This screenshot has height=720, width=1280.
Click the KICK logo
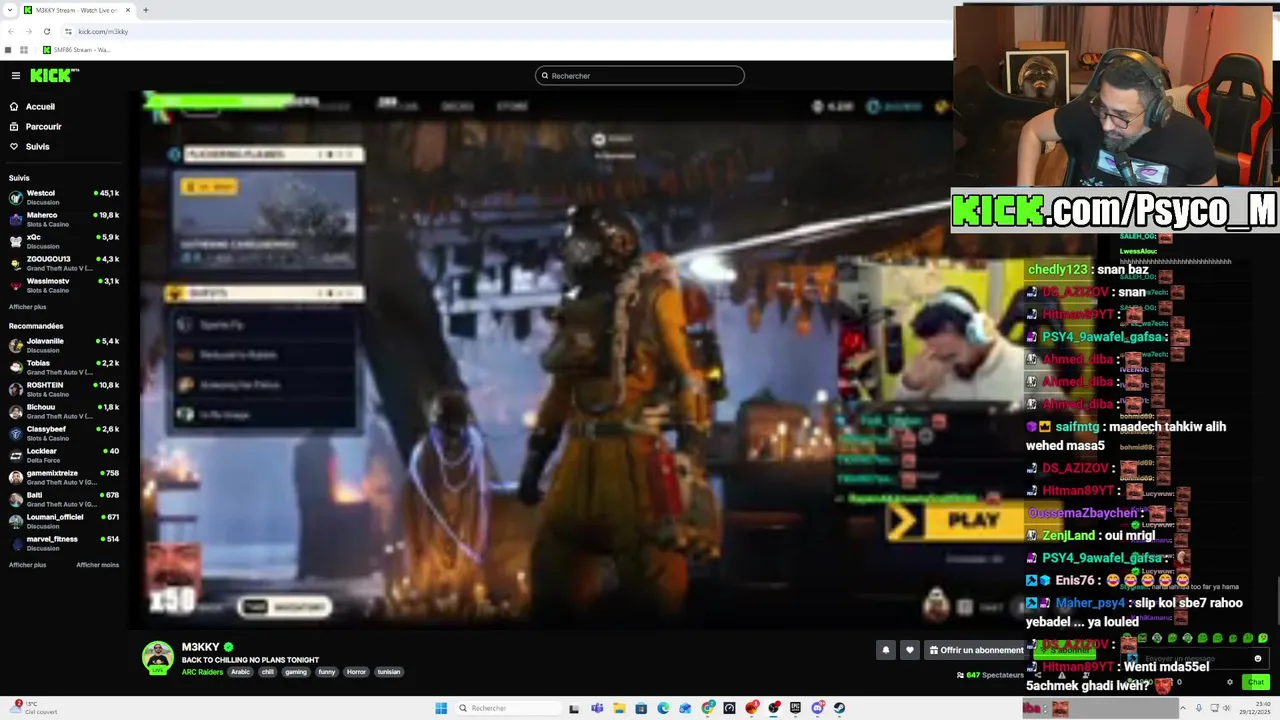pos(54,75)
